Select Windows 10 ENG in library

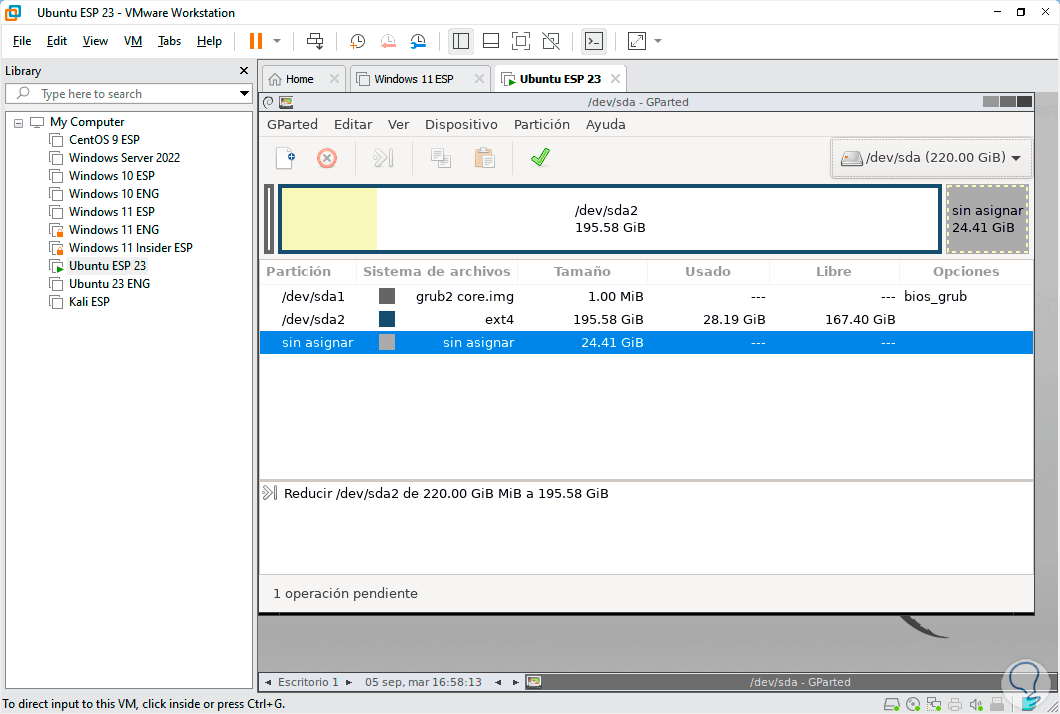tap(114, 194)
